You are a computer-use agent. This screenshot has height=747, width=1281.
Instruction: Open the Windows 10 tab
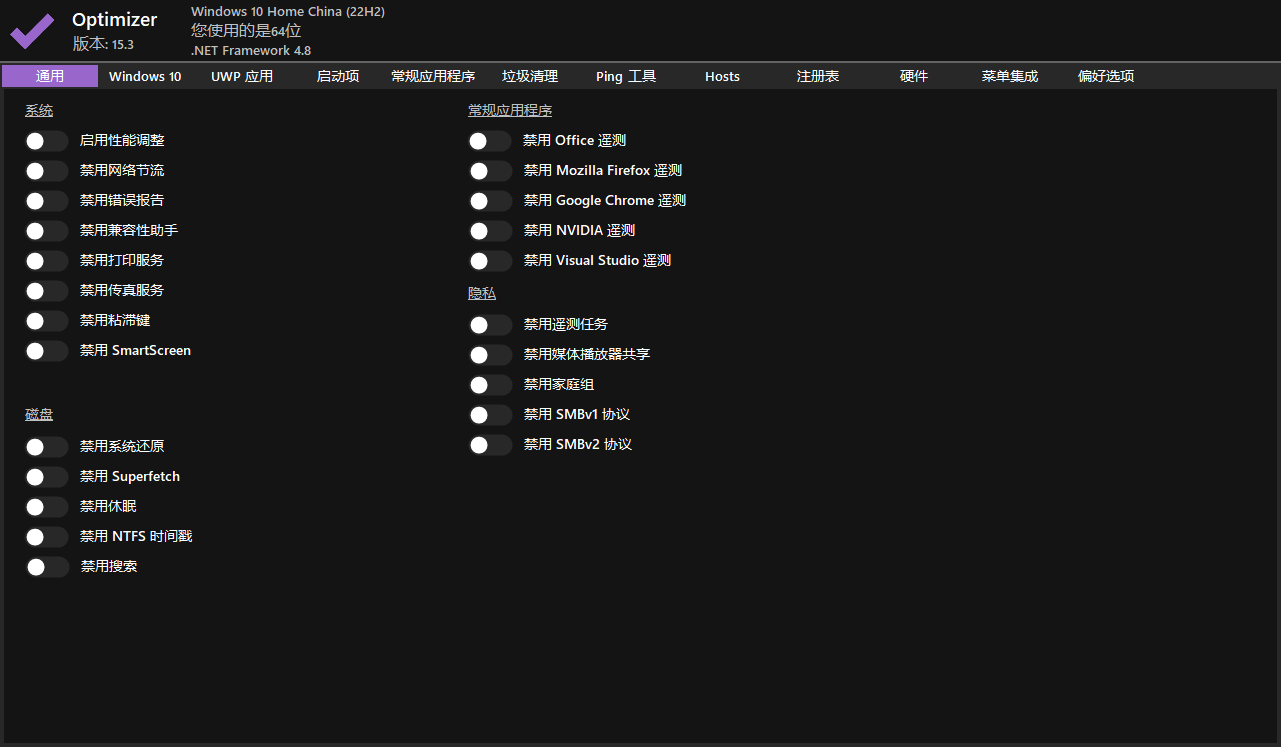(x=145, y=76)
